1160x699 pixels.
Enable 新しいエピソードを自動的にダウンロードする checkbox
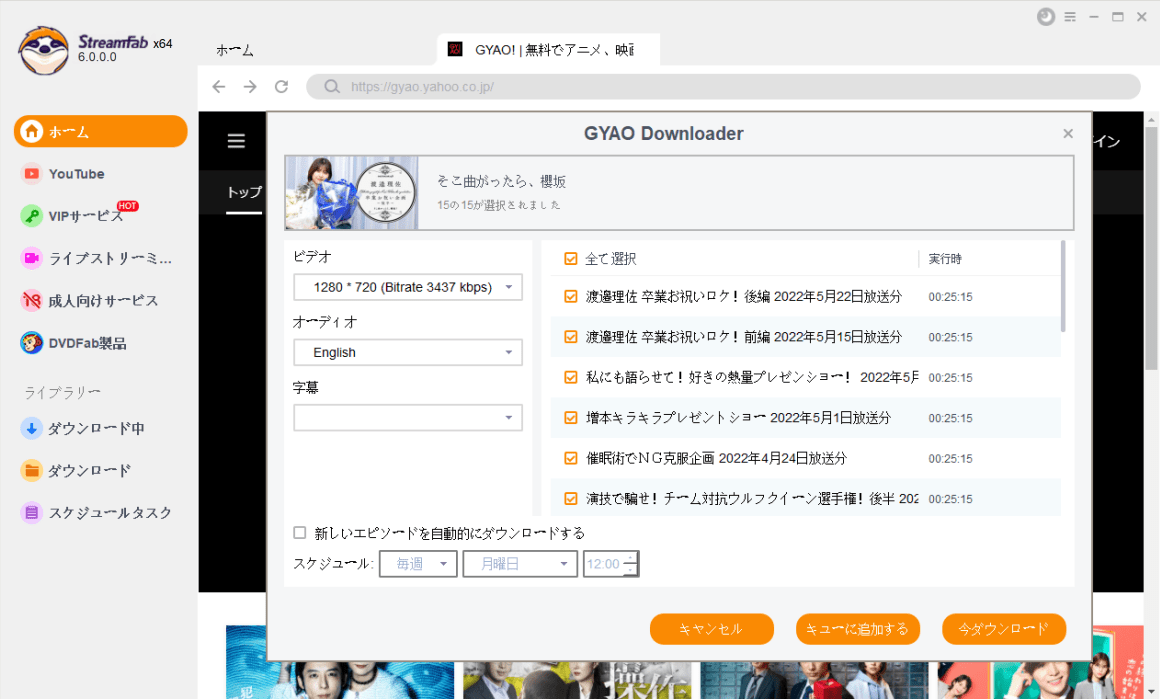coord(300,533)
